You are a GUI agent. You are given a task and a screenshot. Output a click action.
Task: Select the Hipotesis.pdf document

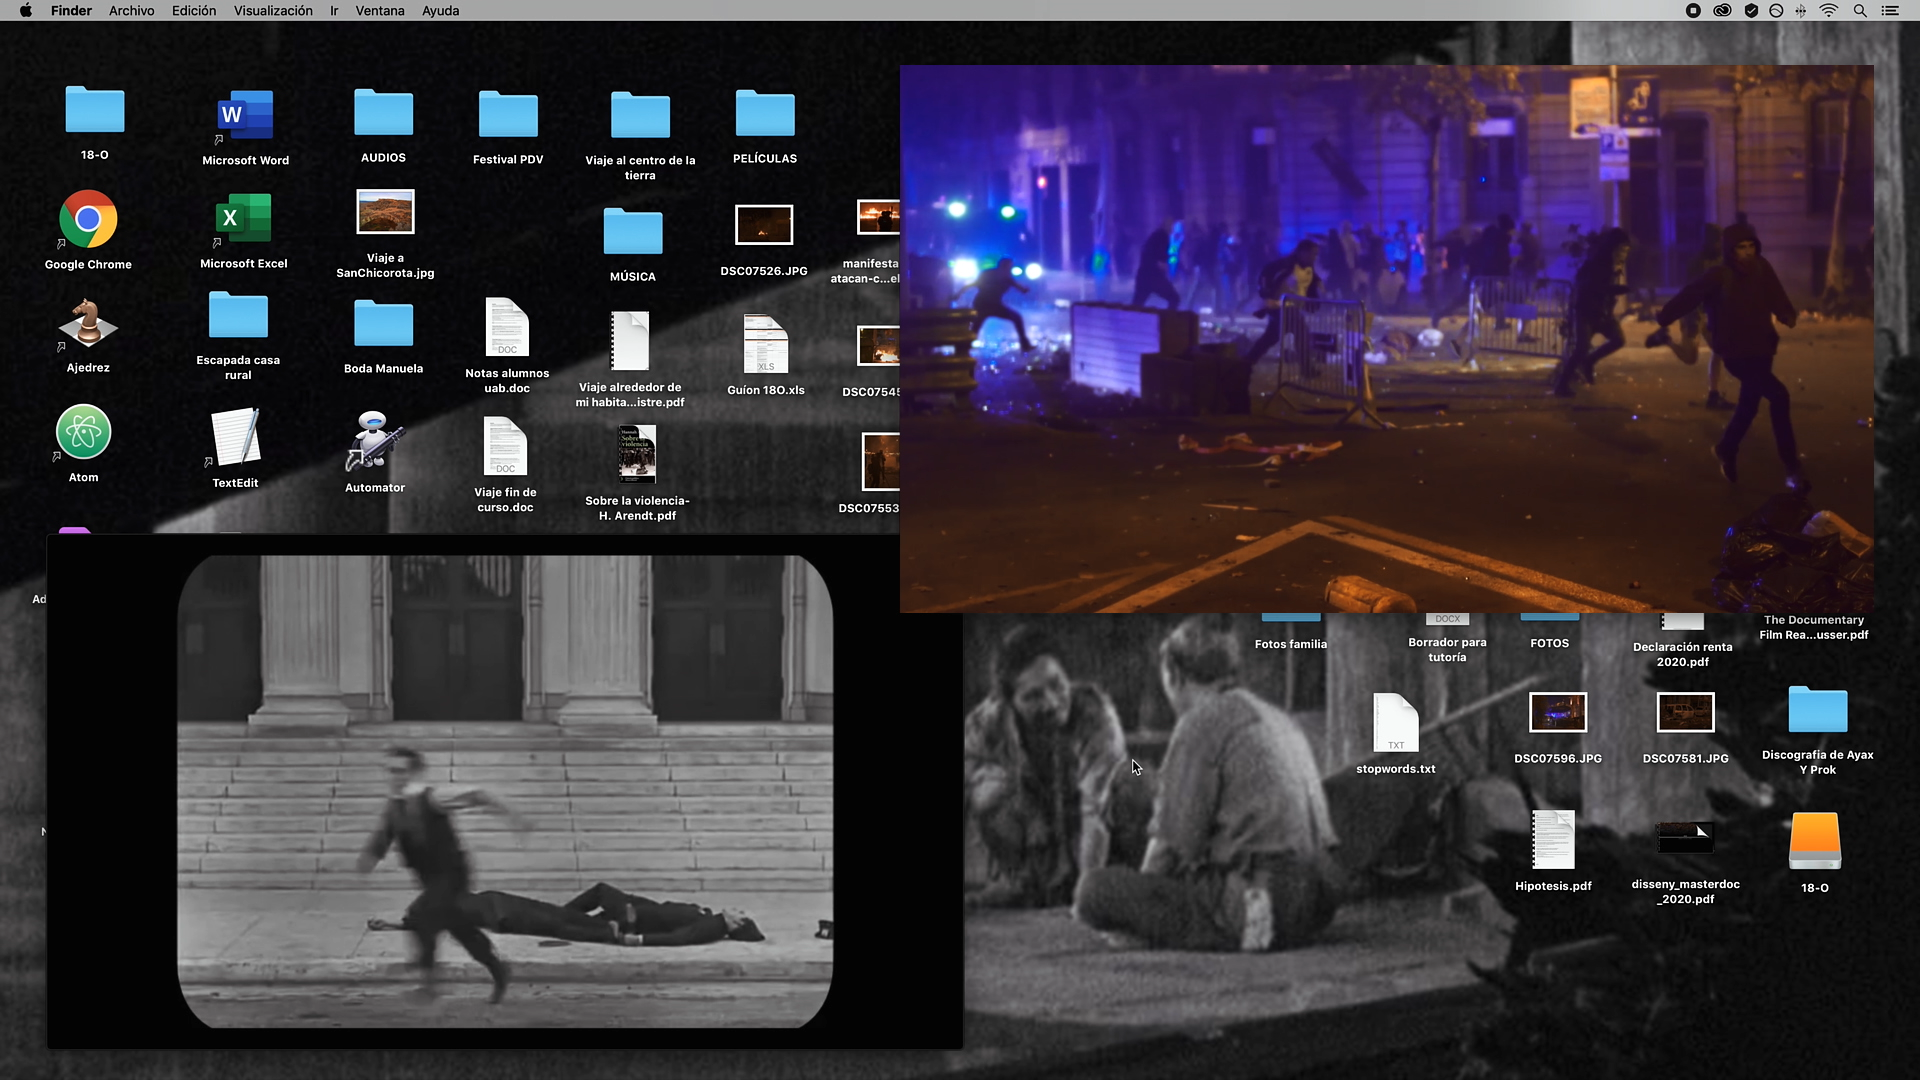1553,840
